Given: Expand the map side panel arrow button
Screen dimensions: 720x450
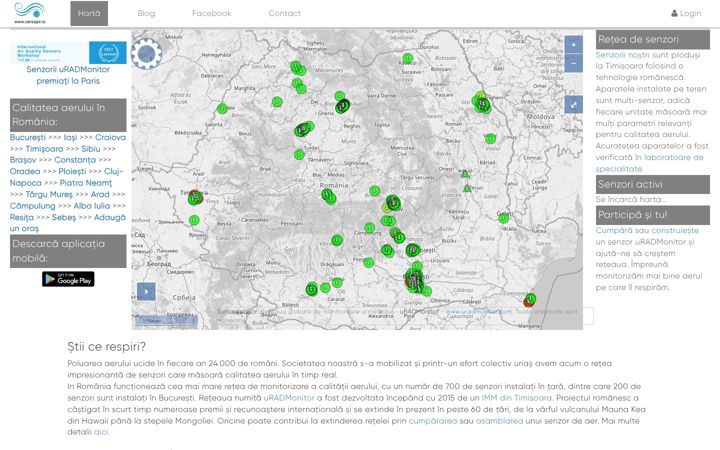Looking at the screenshot, I should tap(146, 292).
